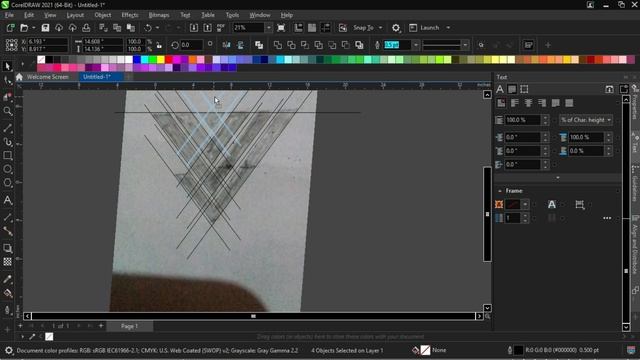640x360 pixels.
Task: Open % of Char. height dropdown
Action: click(586, 120)
